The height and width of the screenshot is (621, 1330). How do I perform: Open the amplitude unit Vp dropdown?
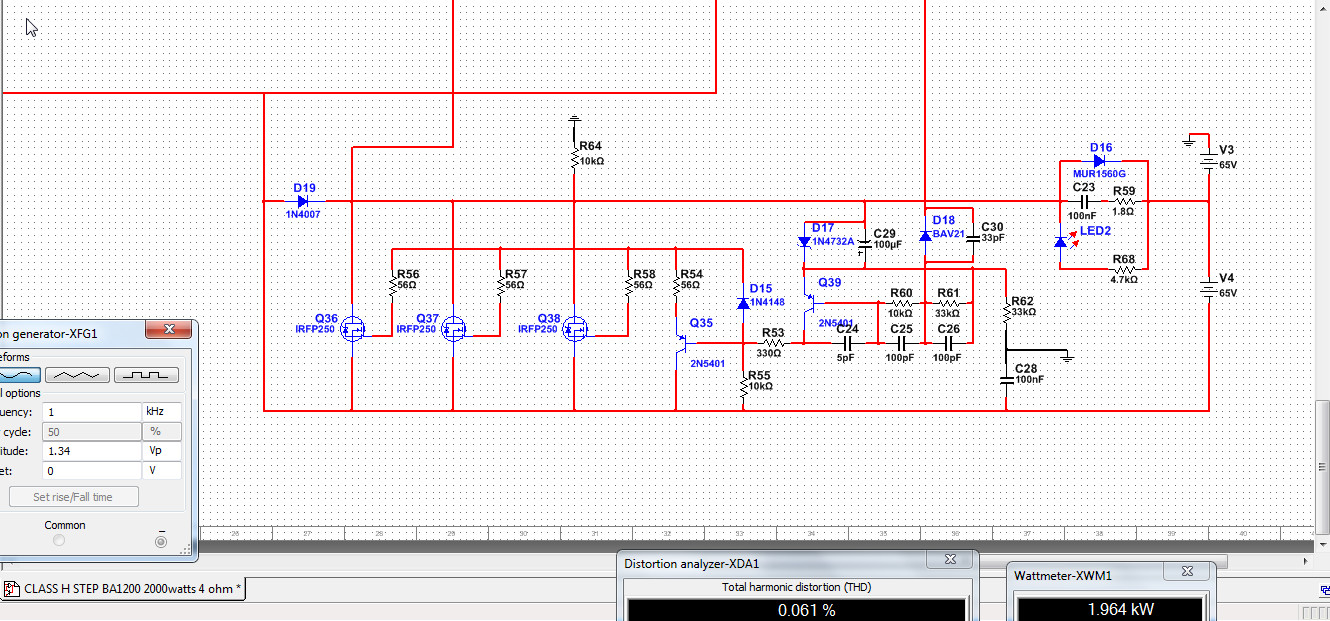[162, 451]
